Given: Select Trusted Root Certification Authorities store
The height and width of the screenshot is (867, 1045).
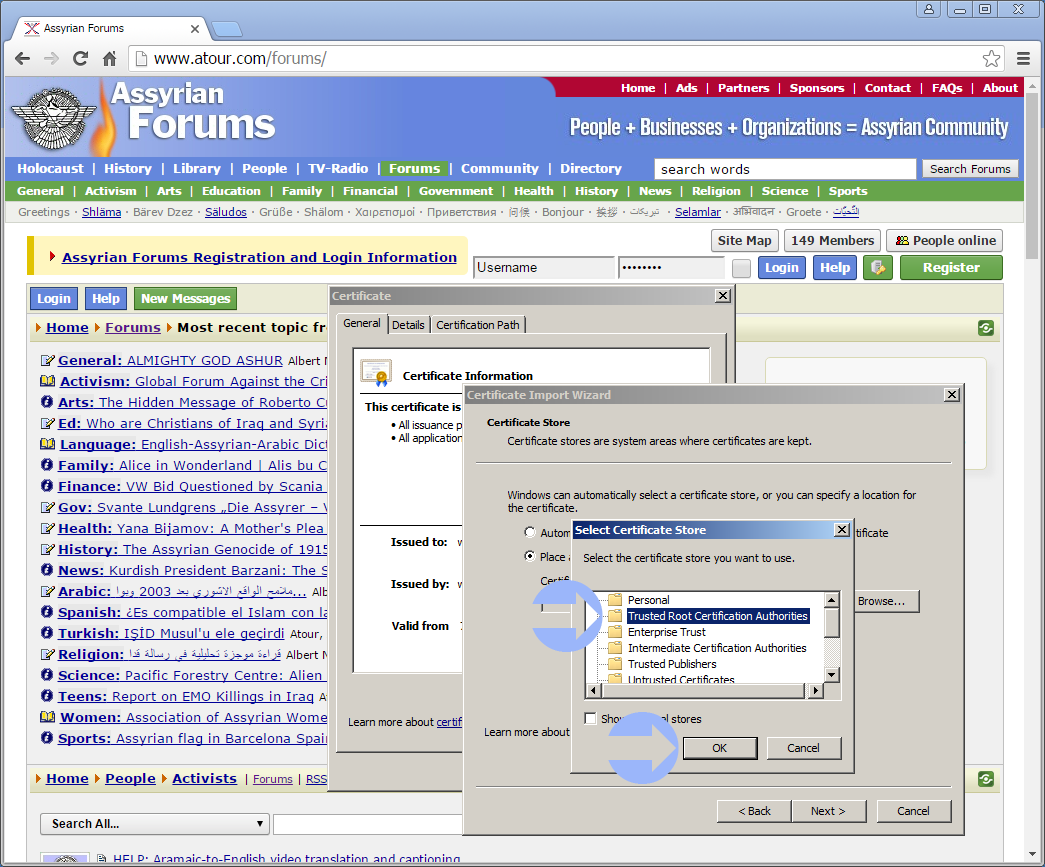Looking at the screenshot, I should tap(718, 616).
